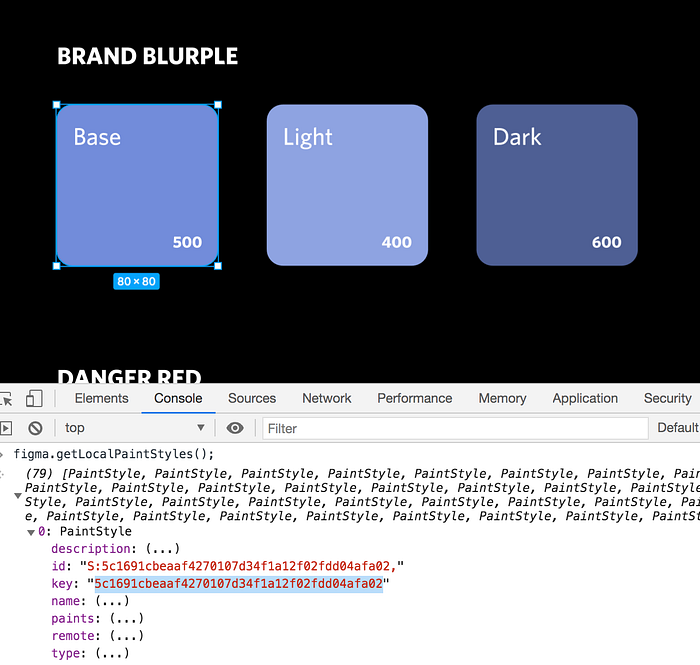Click the BRAND BLURPLE heading
700x665 pixels.
pyautogui.click(x=147, y=56)
